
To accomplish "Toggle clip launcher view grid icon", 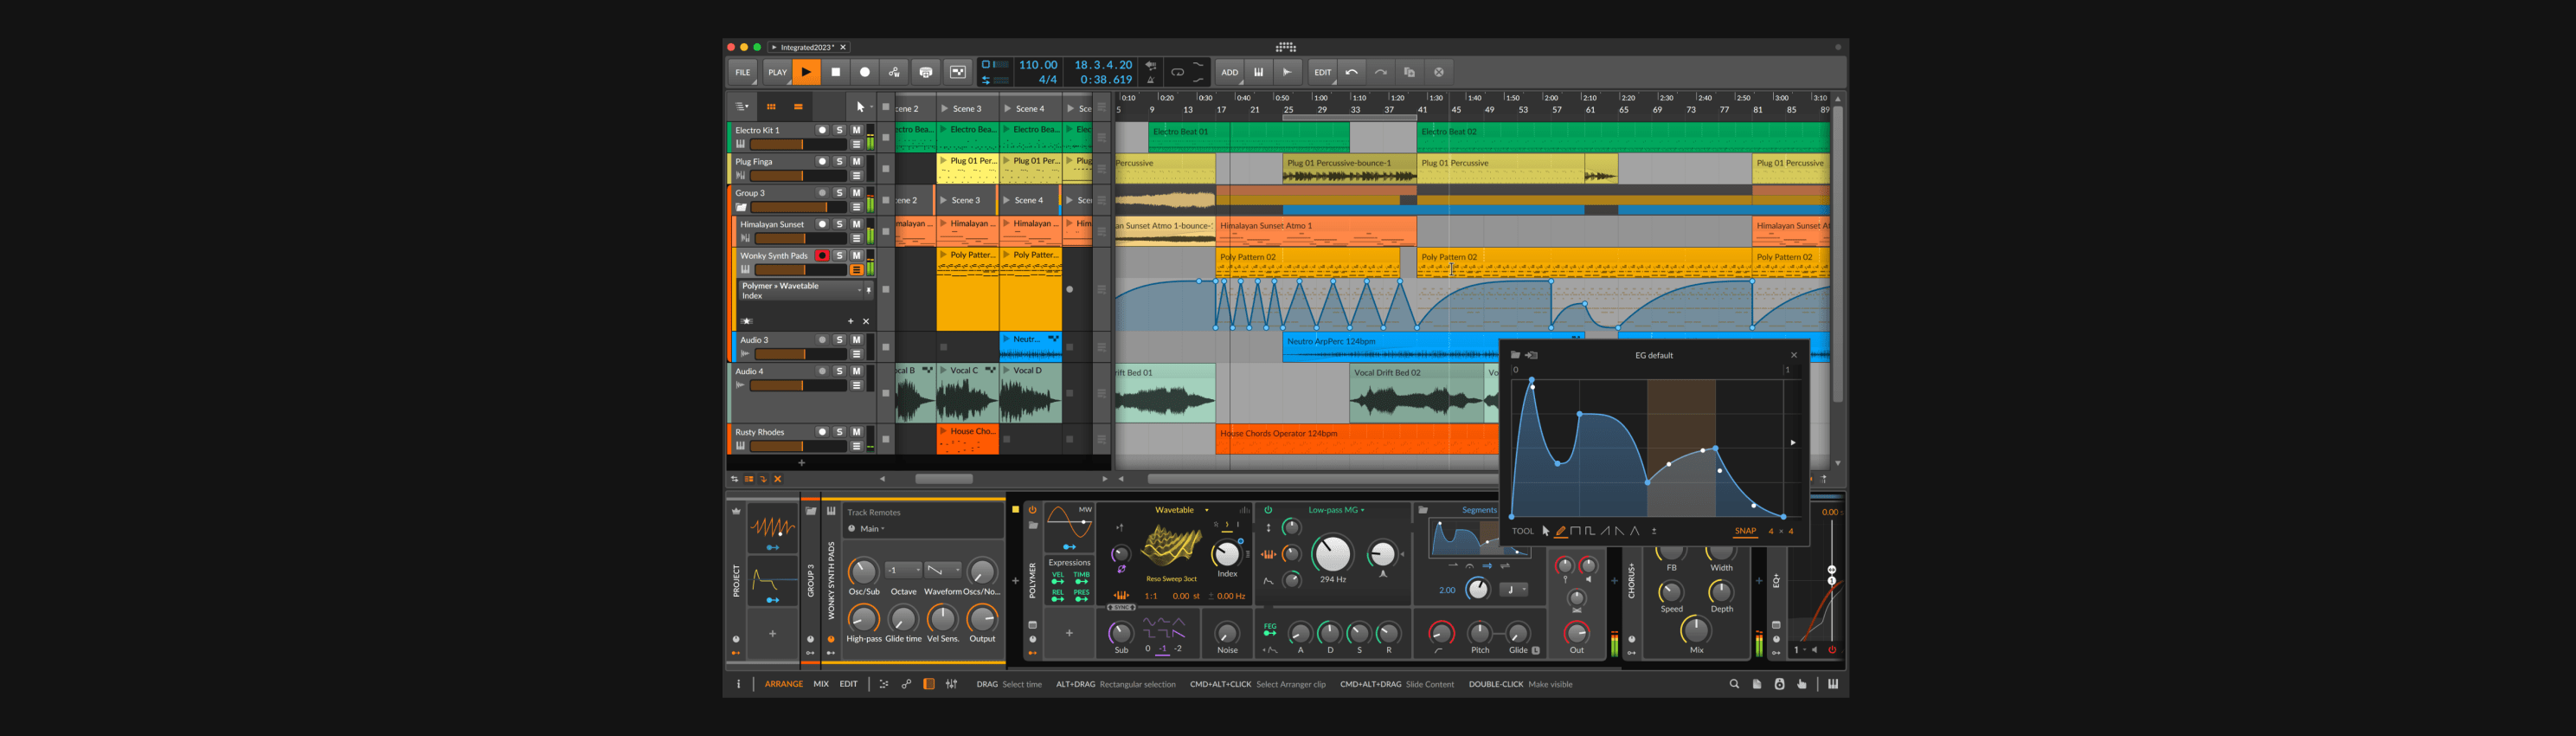I will pyautogui.click(x=771, y=106).
